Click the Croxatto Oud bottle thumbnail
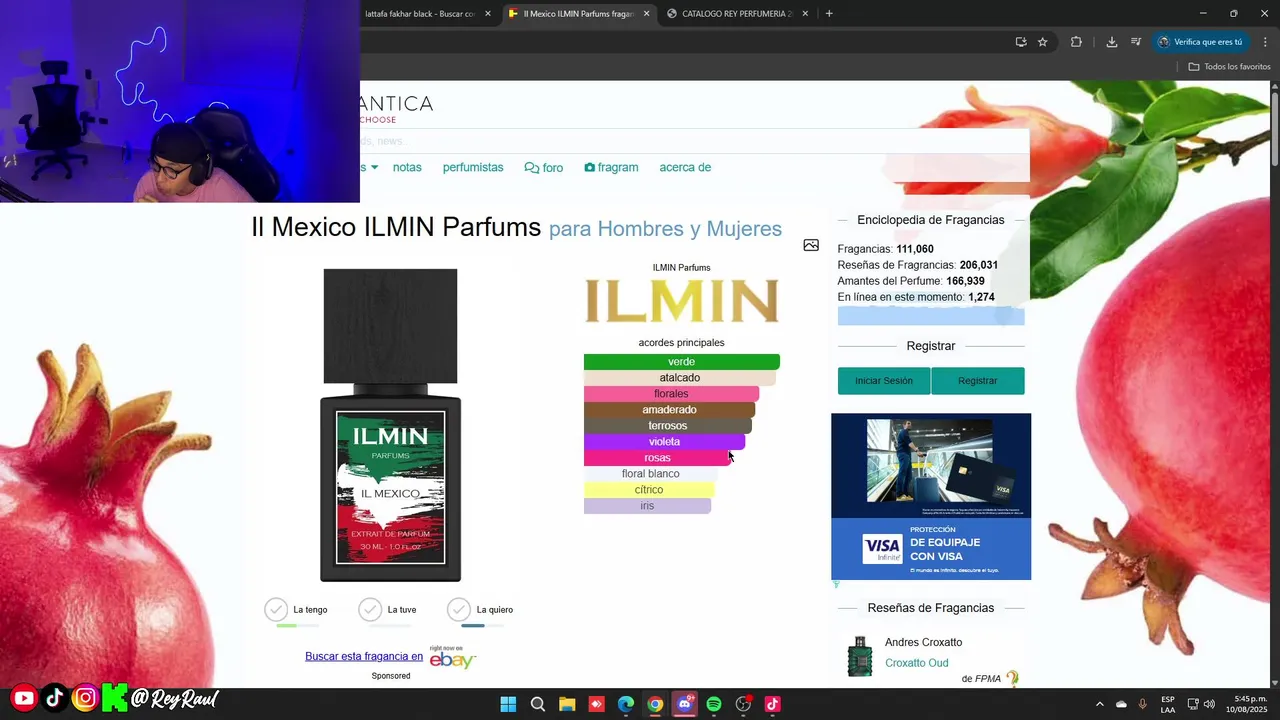Viewport: 1280px width, 720px height. (860, 657)
